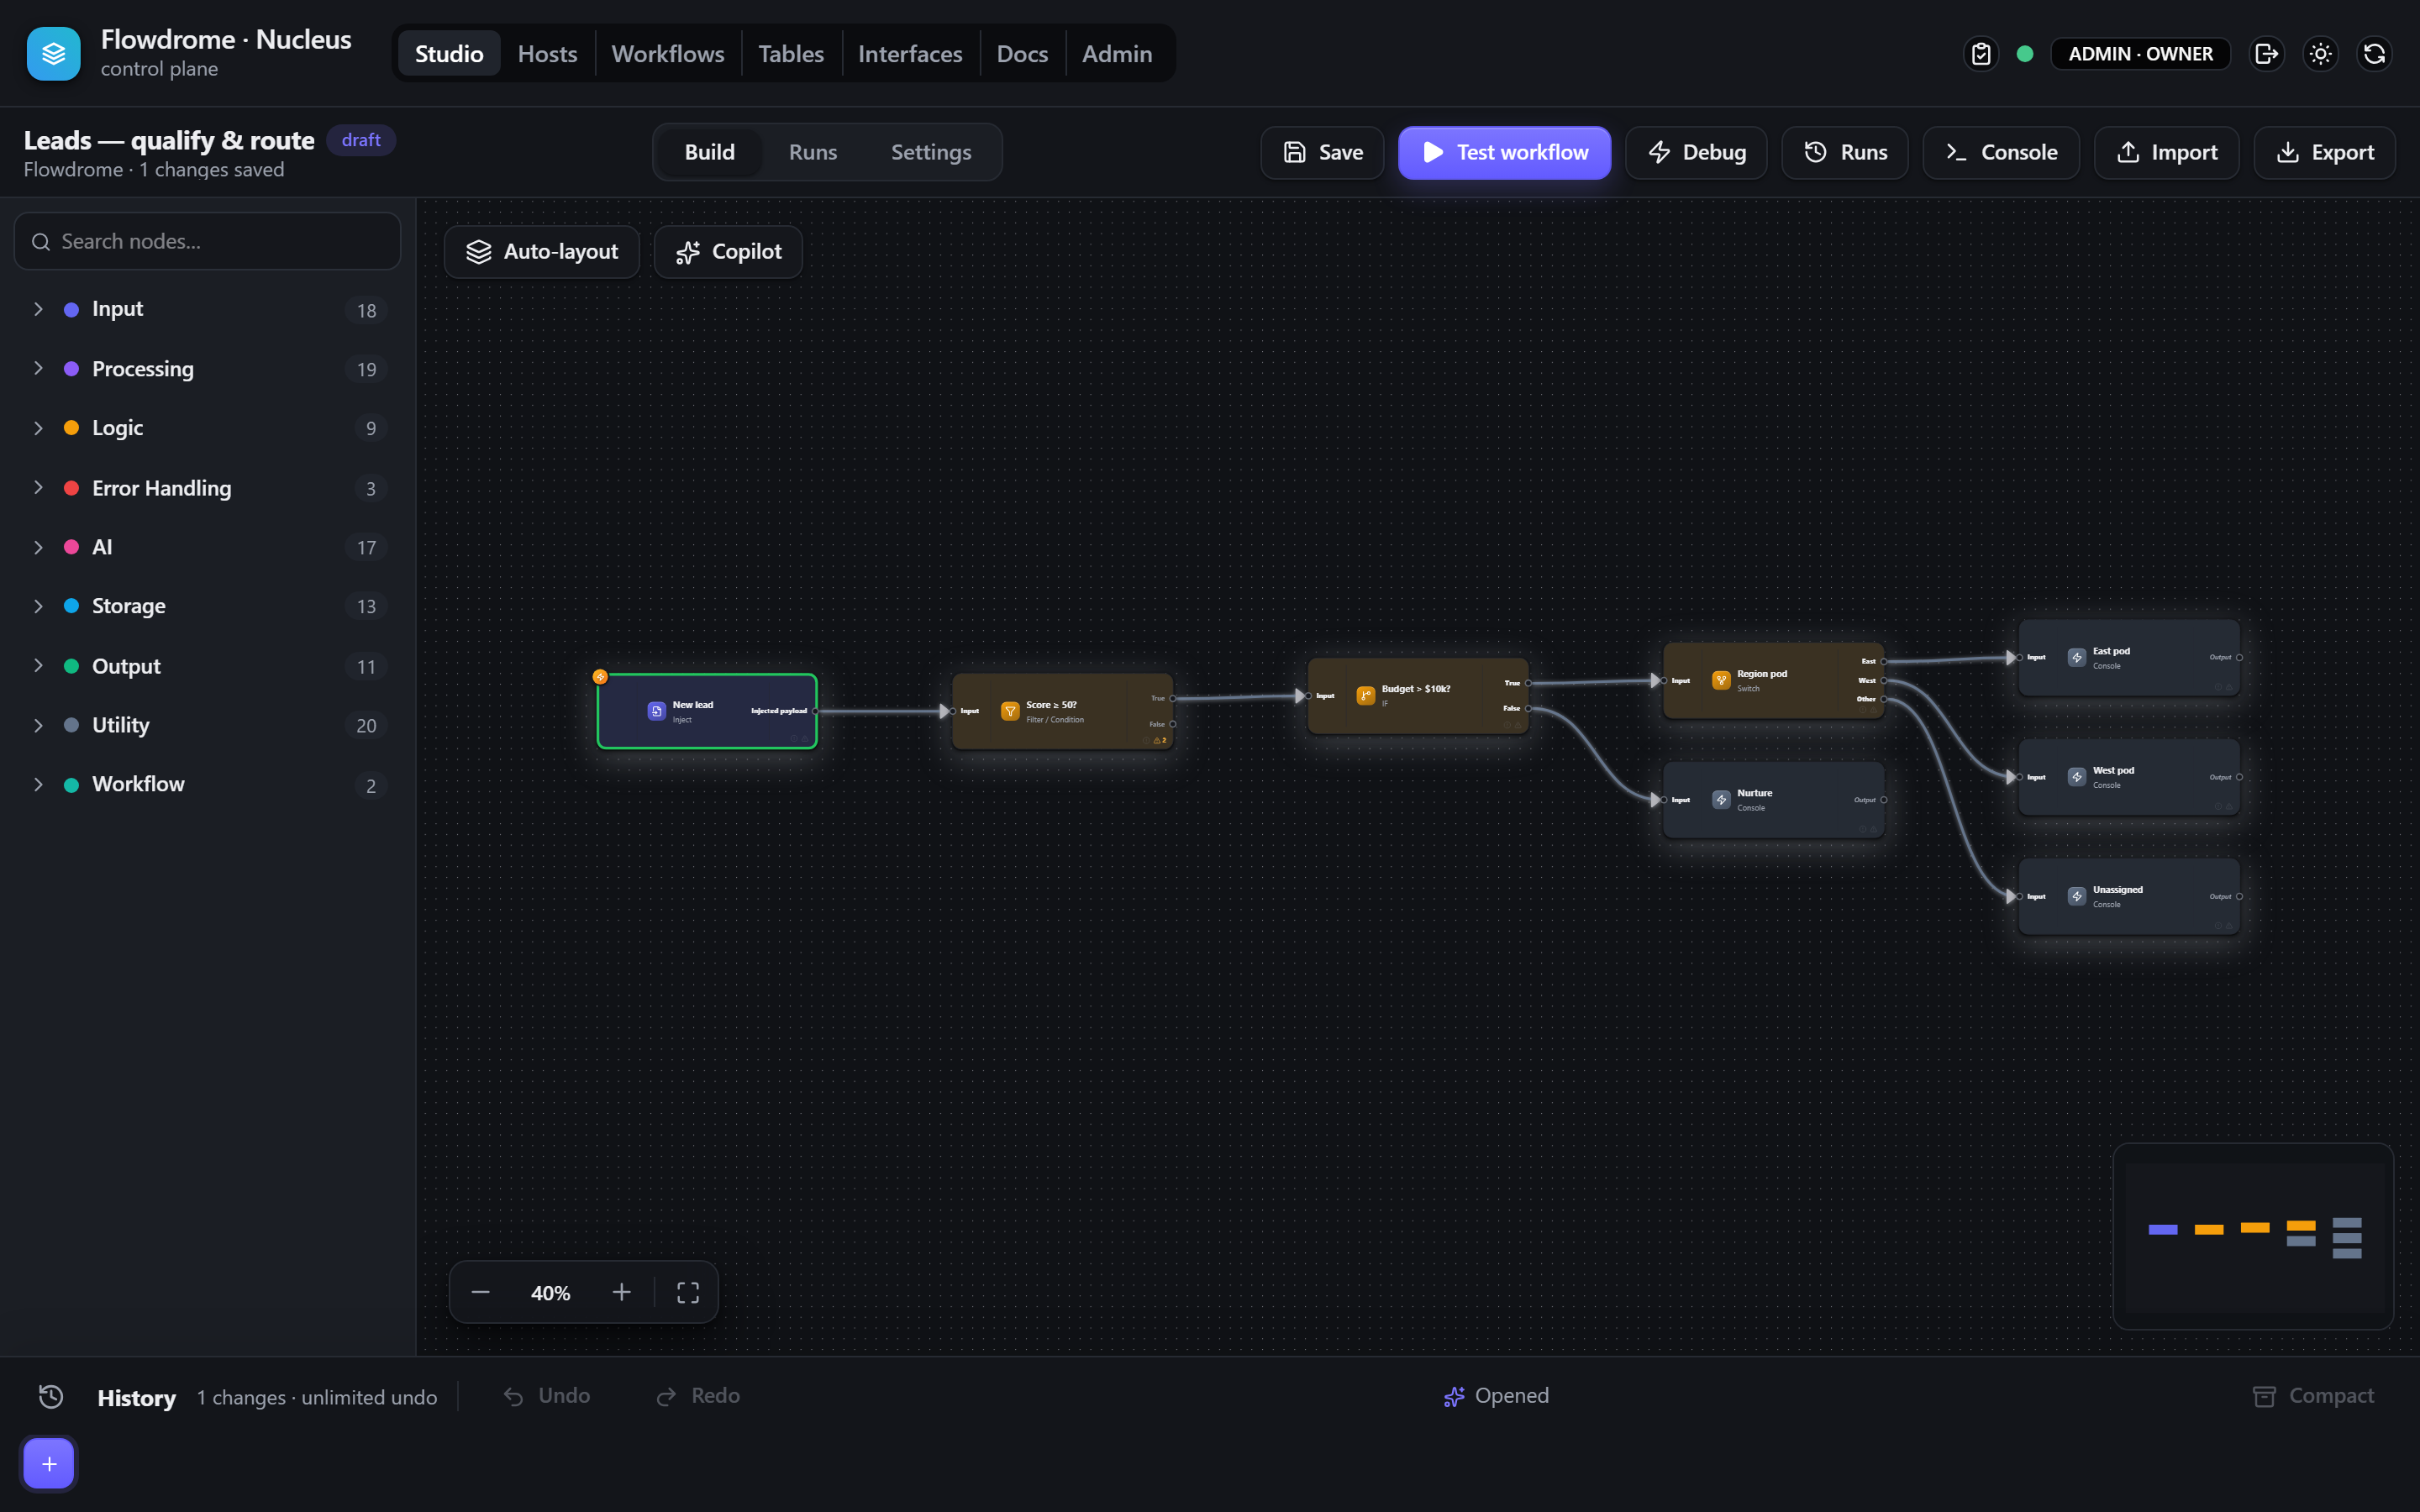
Task: Click the canvas minimap thumbnail
Action: (x=2253, y=1237)
